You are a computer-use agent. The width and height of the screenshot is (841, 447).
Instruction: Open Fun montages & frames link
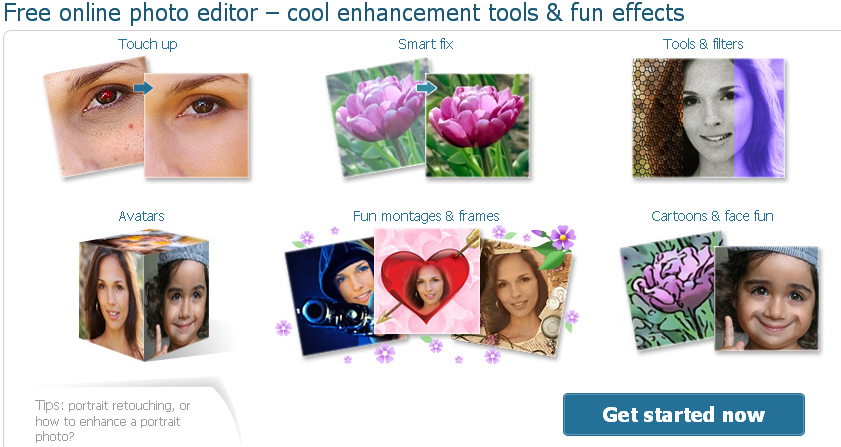[x=426, y=216]
